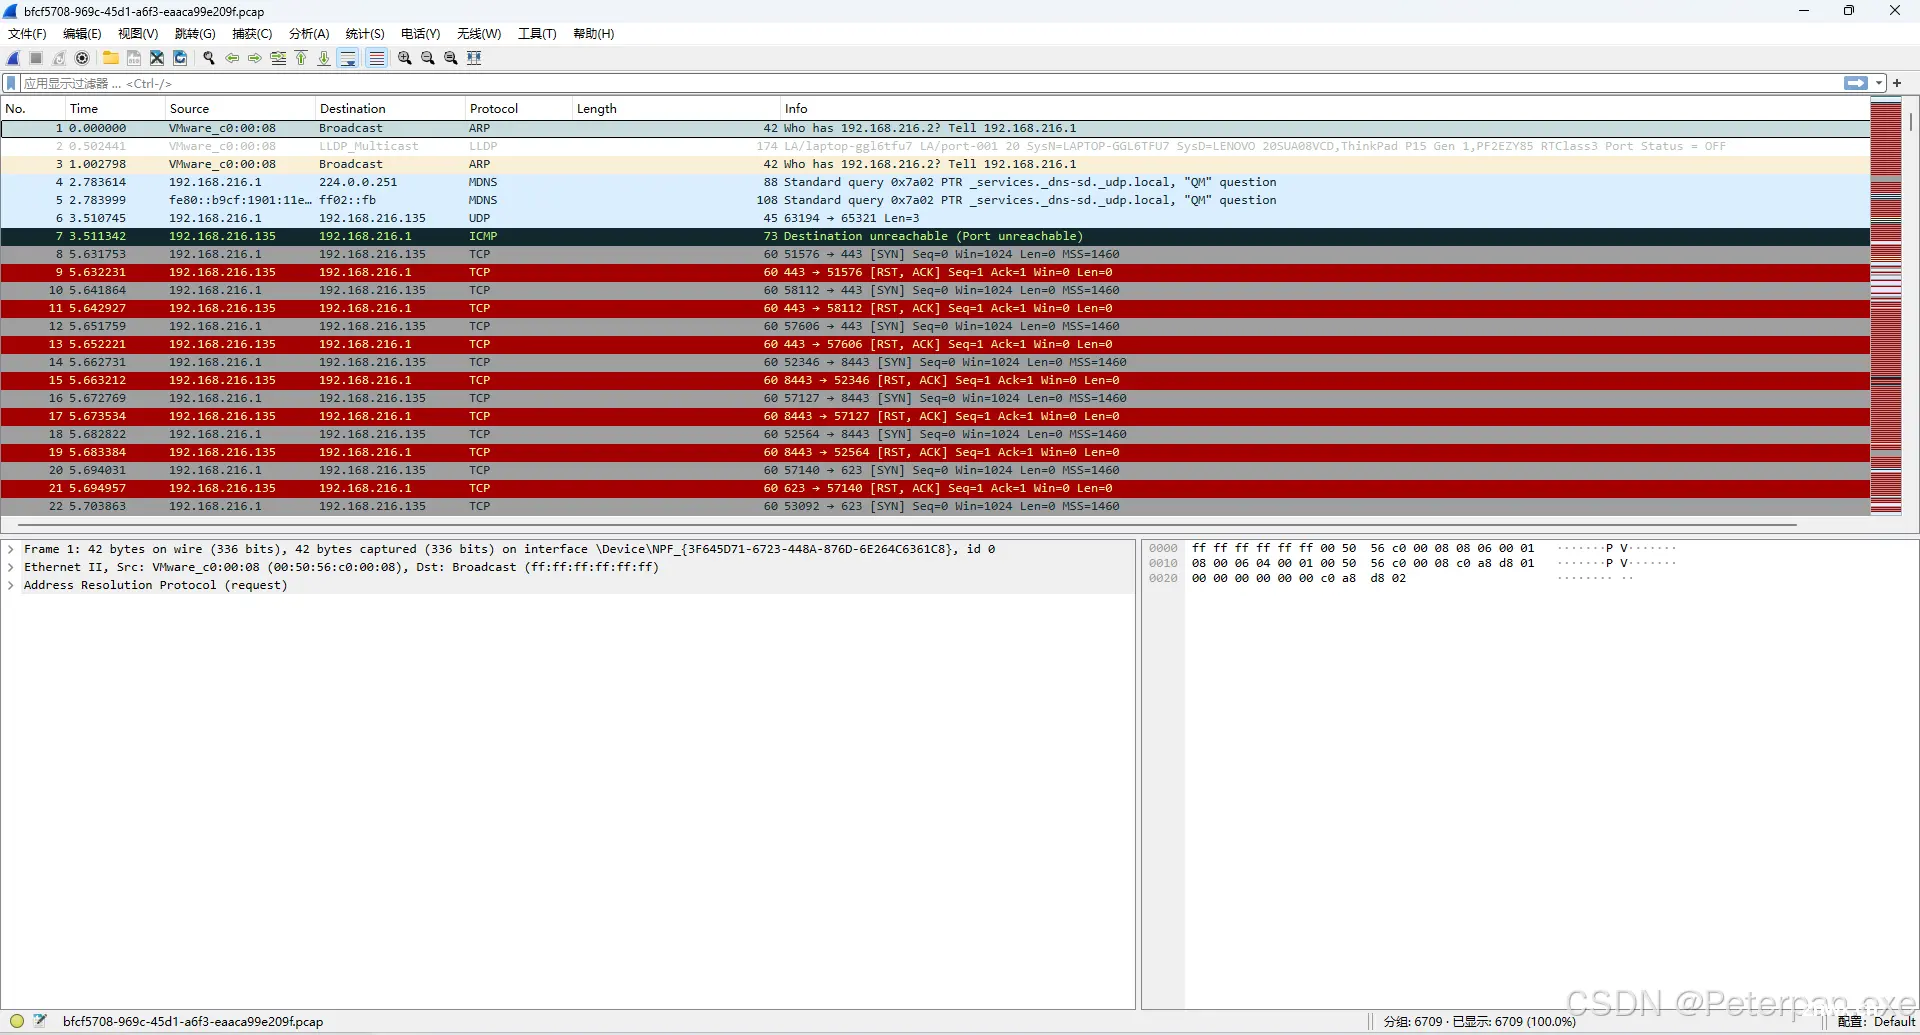Select packet 21 RST 623 → 57140
The image size is (1920, 1035).
935,488
